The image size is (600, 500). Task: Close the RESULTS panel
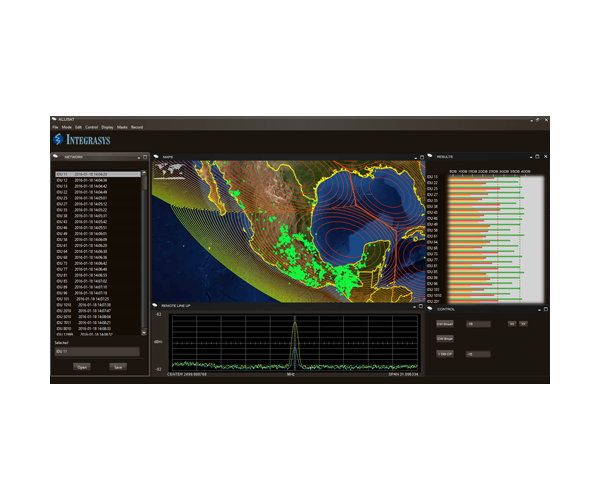click(x=545, y=156)
